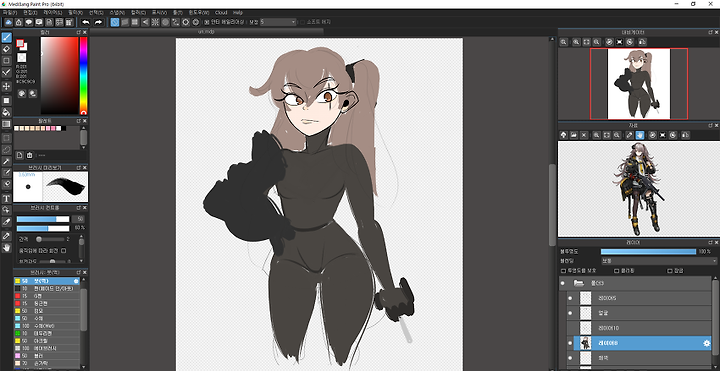Enable the circle snap guide
Image resolution: width=720 pixels, height=371 pixels.
point(165,22)
